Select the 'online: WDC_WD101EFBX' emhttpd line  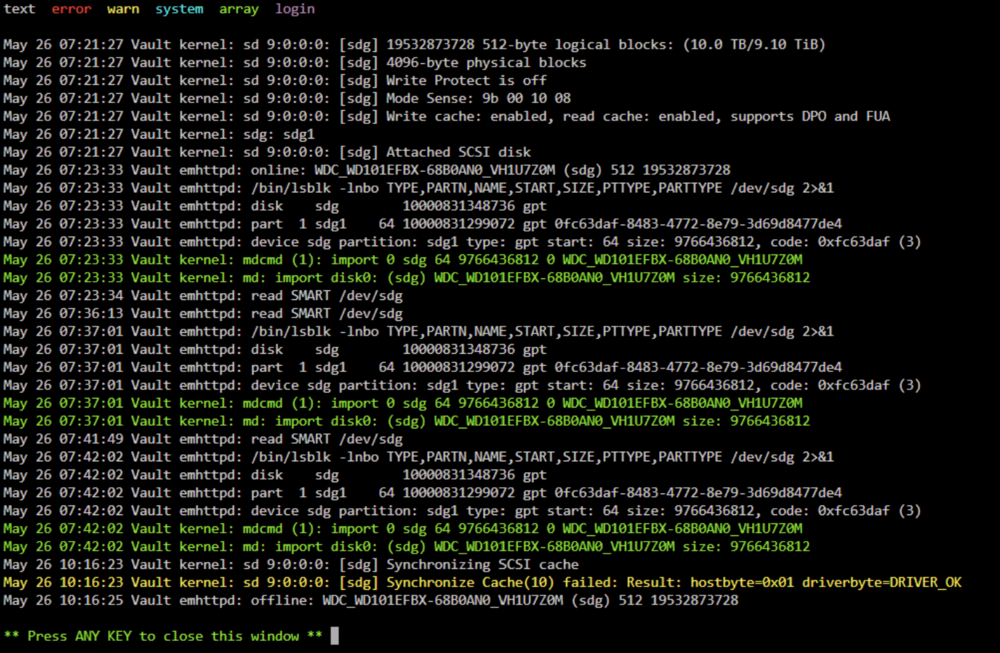pyautogui.click(x=367, y=170)
